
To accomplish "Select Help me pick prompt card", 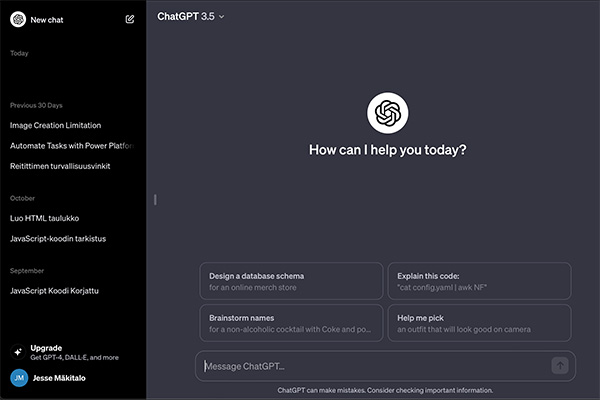I will pos(479,322).
